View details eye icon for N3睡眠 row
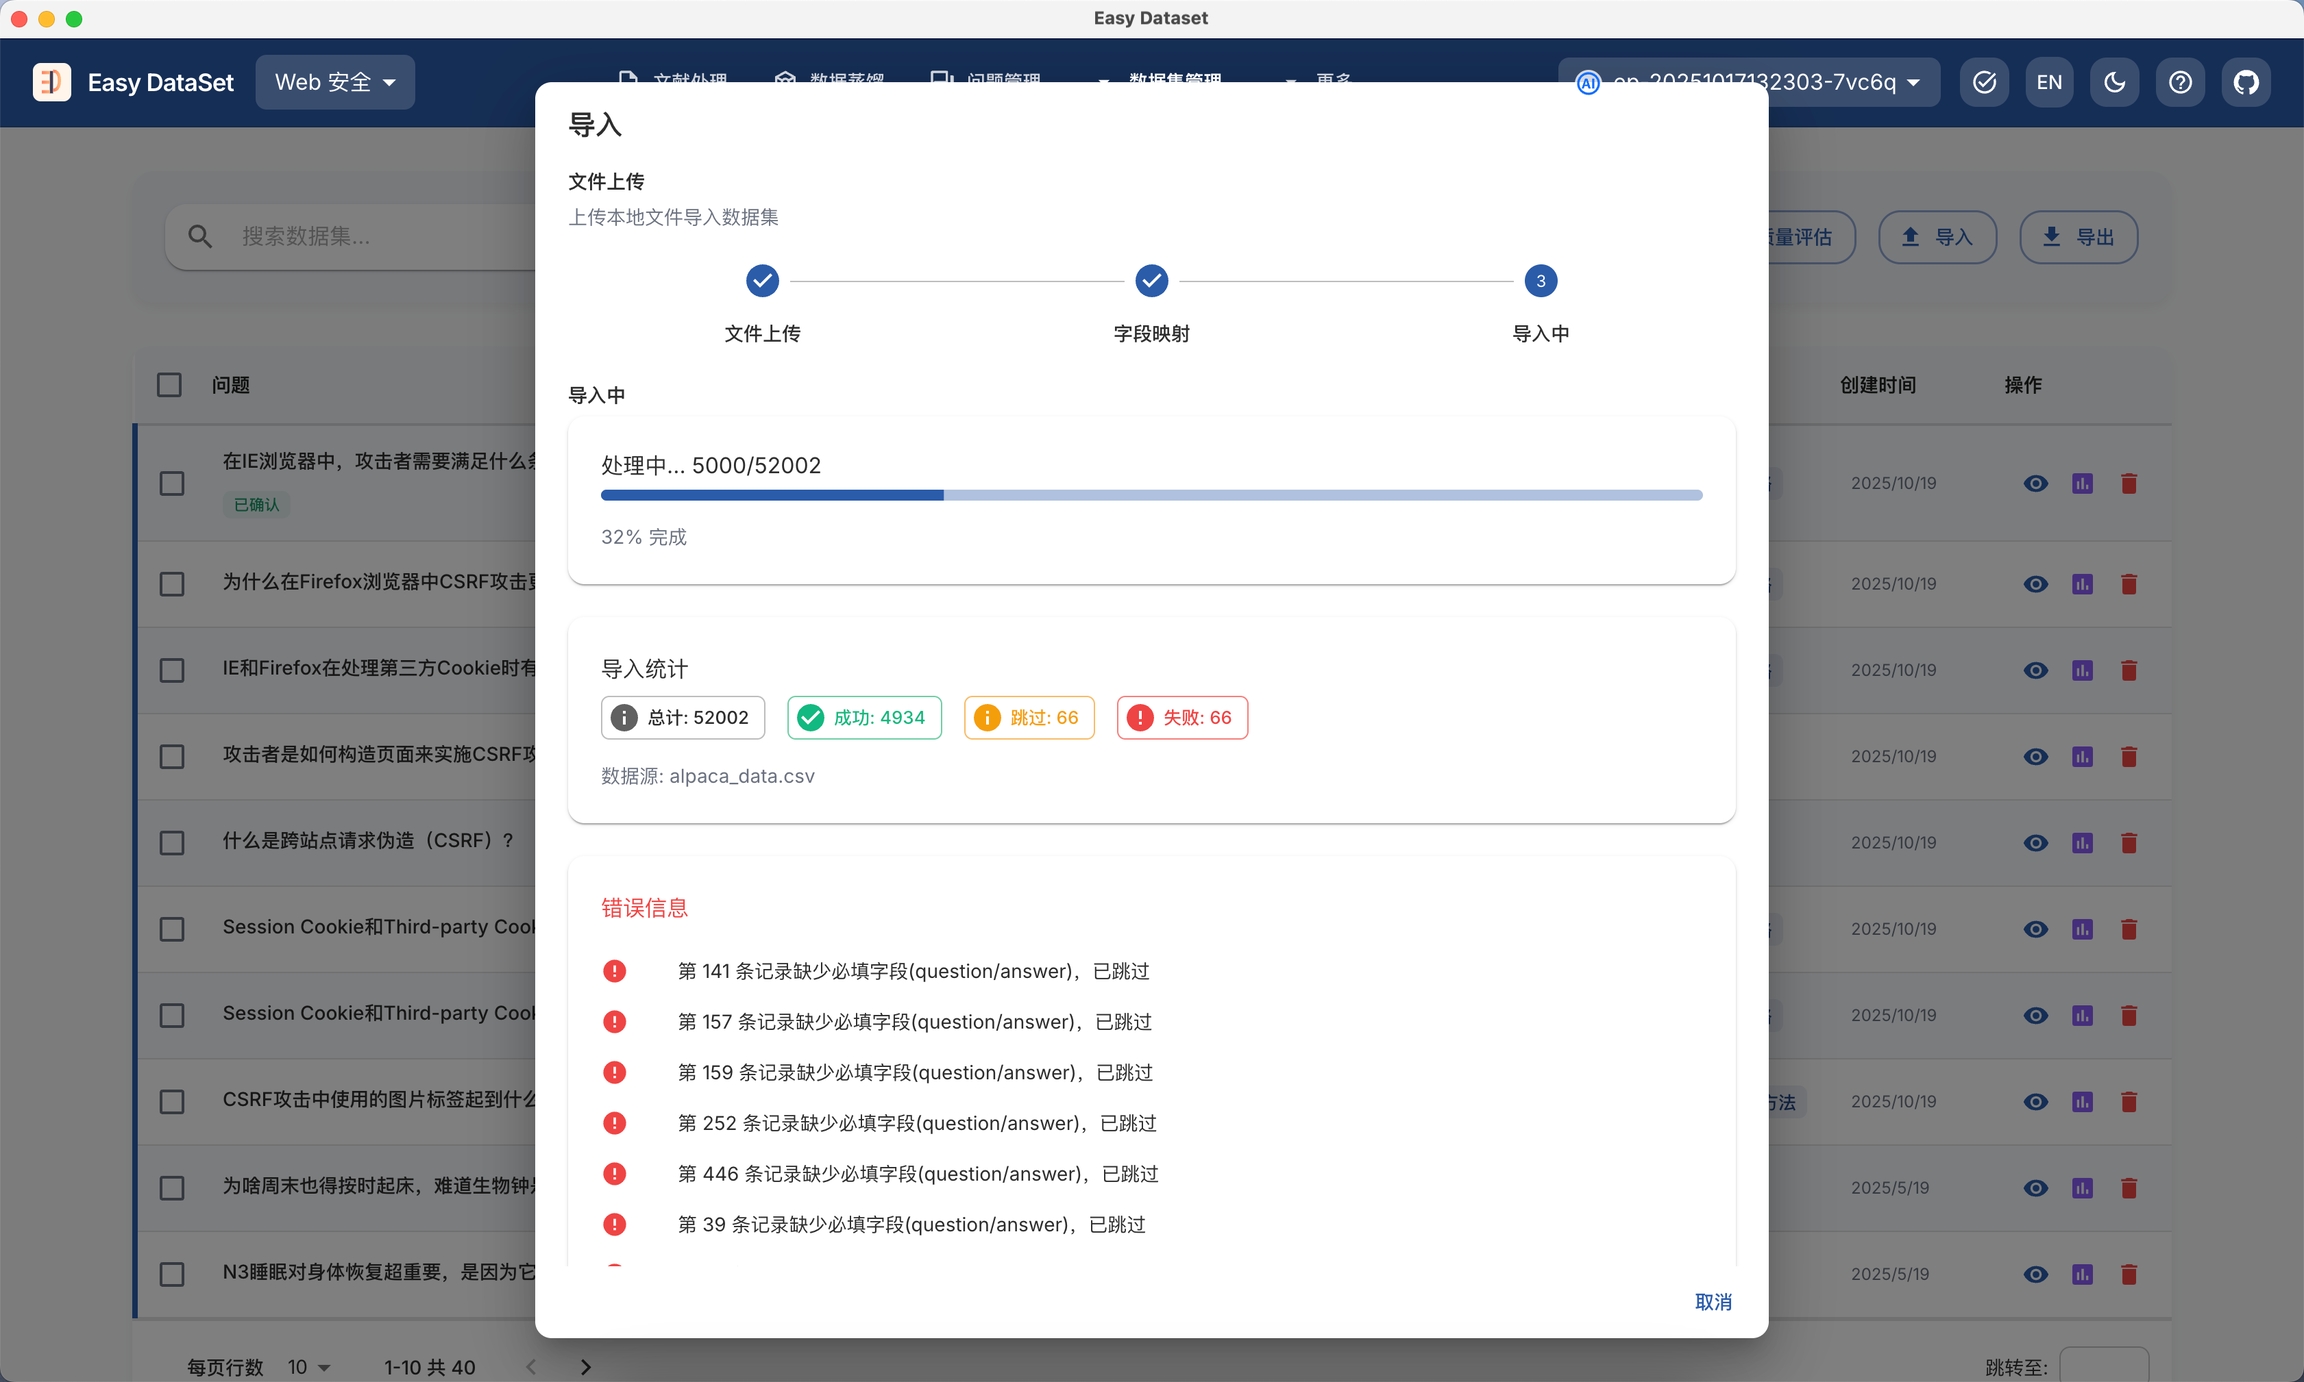Image resolution: width=2304 pixels, height=1382 pixels. [2035, 1274]
